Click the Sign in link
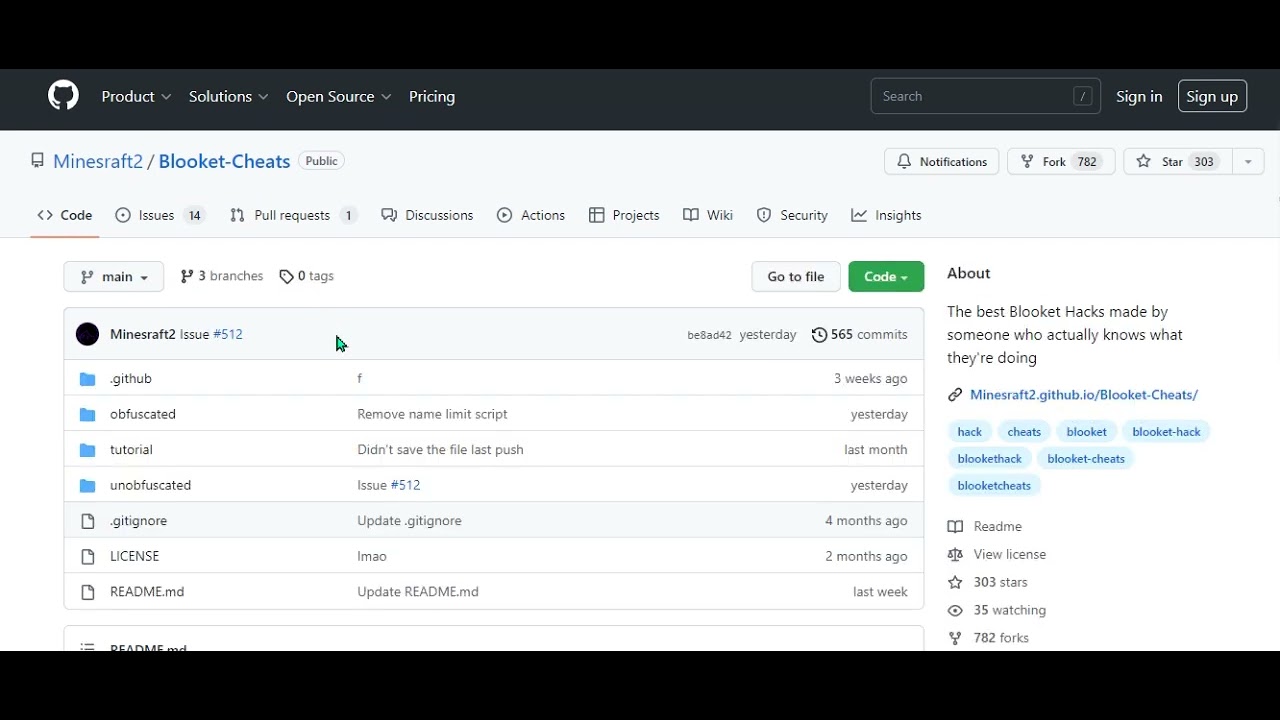The height and width of the screenshot is (720, 1280). [1139, 96]
